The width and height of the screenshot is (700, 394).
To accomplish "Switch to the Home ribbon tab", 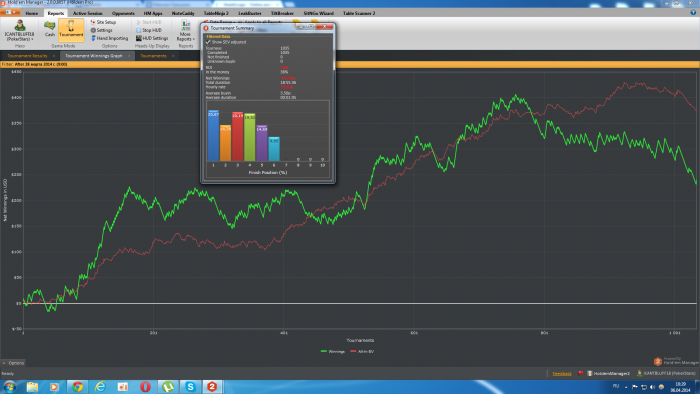I will (x=32, y=13).
